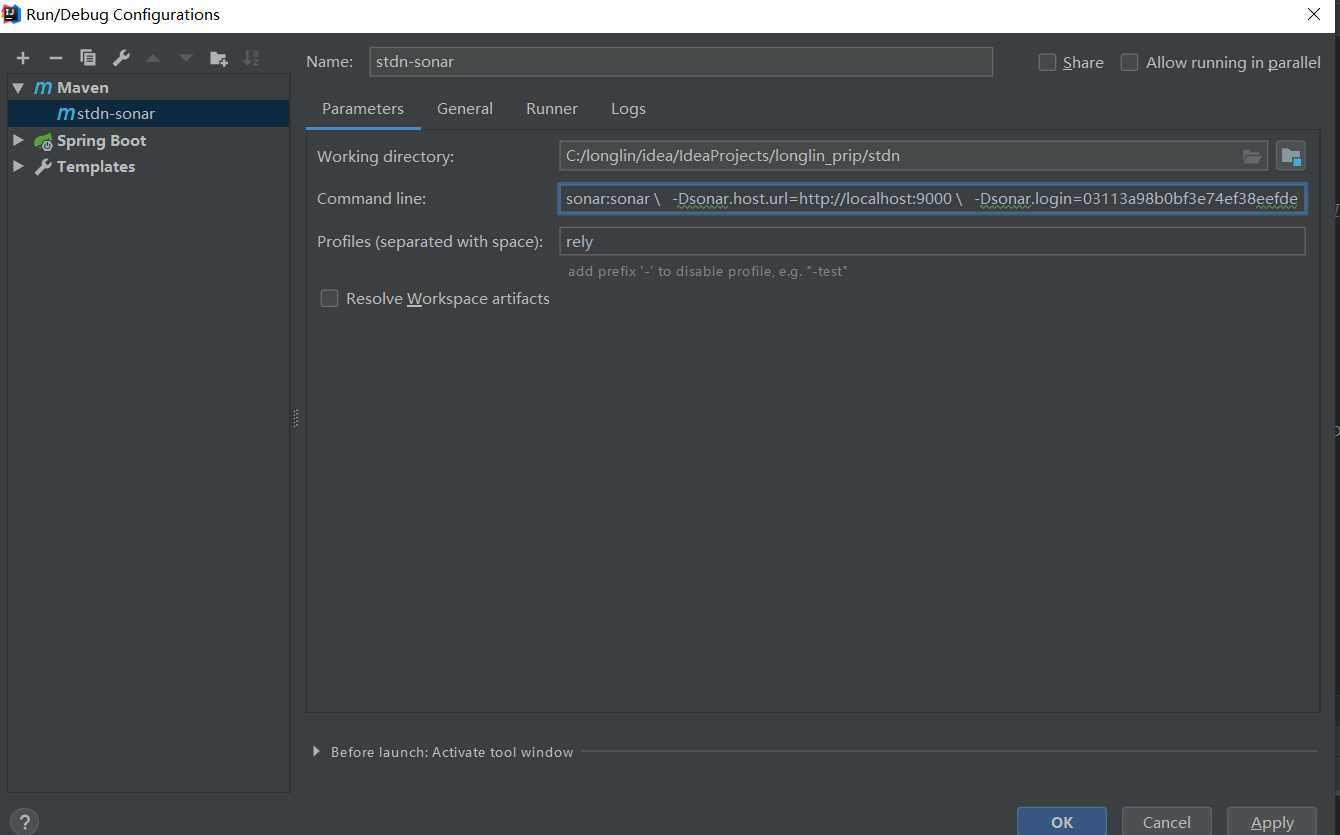Select the Maven icon in the tree

coord(43,88)
